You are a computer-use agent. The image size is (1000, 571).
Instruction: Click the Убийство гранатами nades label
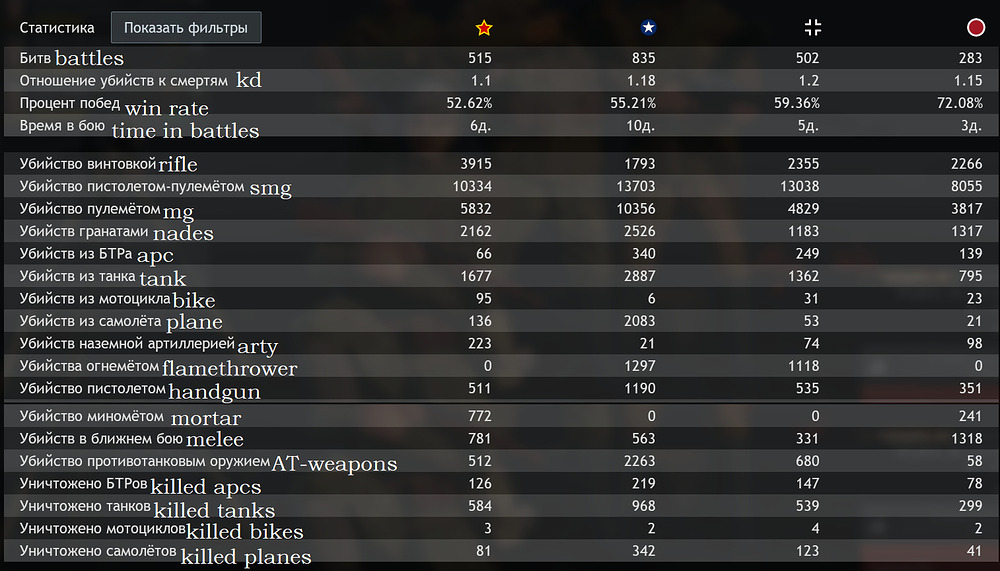point(116,232)
